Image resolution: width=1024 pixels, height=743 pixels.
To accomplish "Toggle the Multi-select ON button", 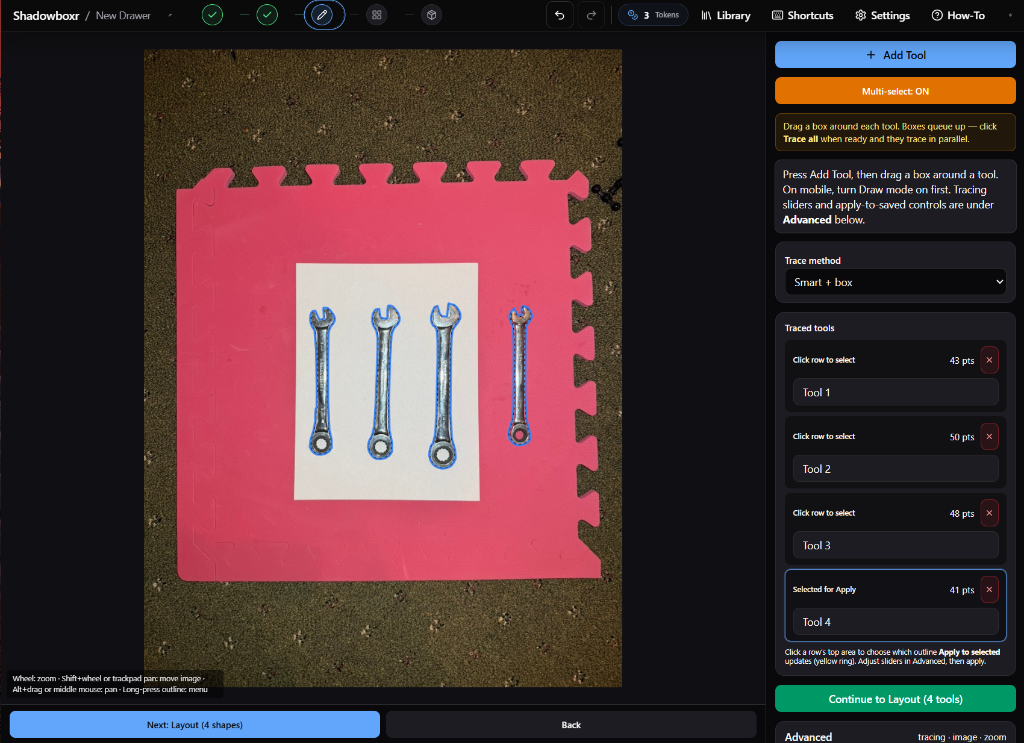I will (x=895, y=91).
